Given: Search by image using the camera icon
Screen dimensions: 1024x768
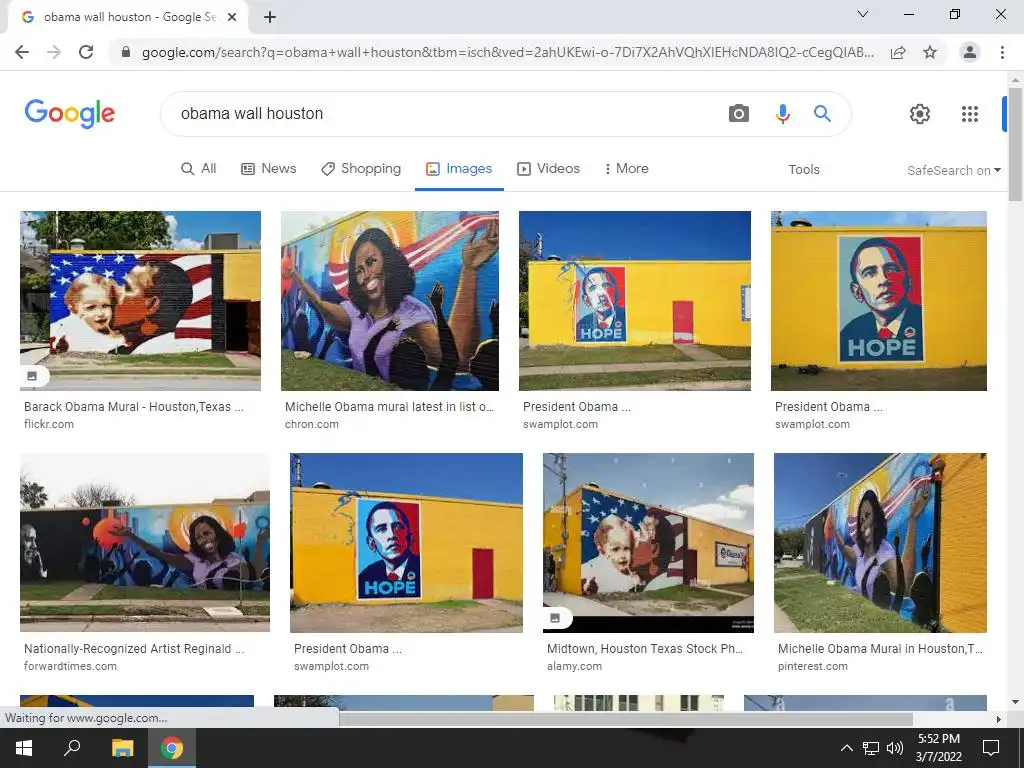Looking at the screenshot, I should click(x=739, y=114).
